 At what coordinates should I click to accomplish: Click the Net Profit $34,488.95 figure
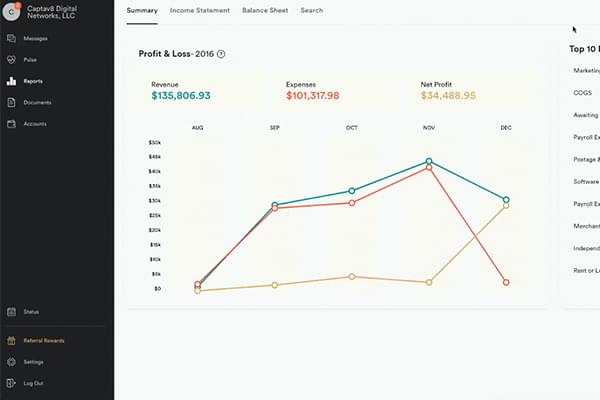pos(447,96)
